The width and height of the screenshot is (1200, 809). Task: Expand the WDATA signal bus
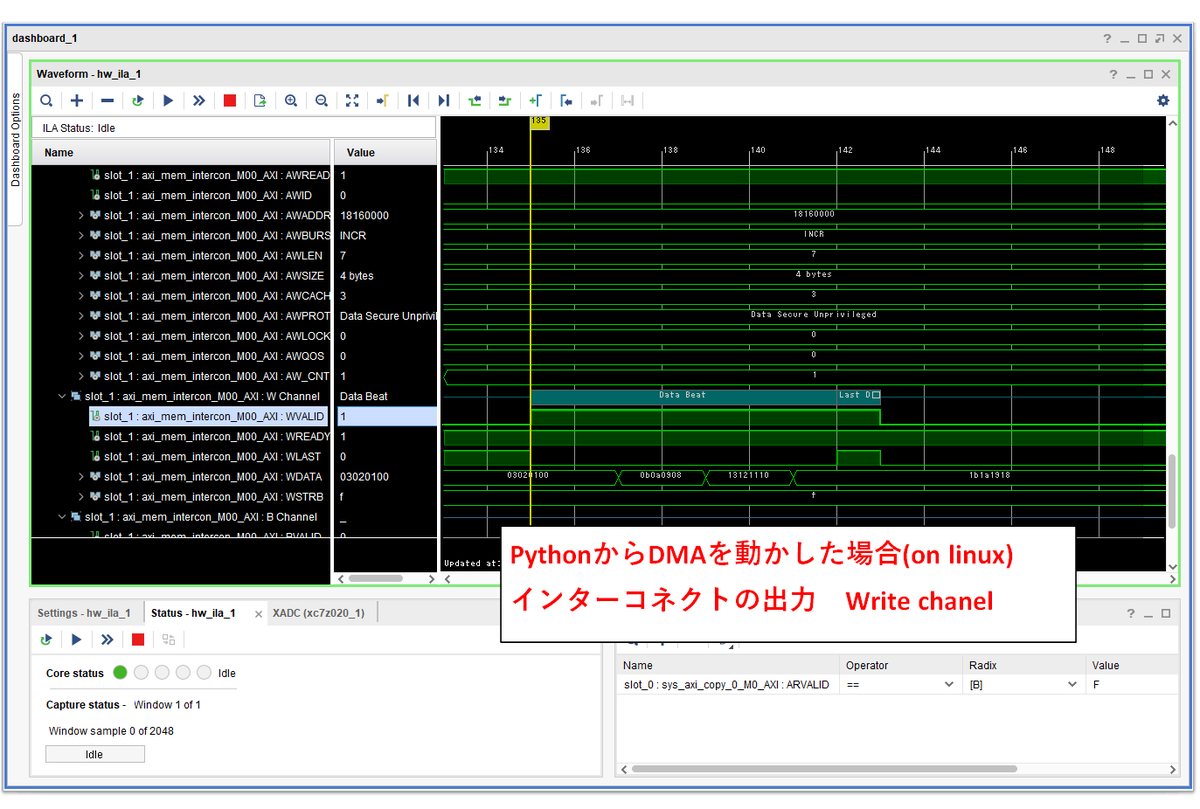coord(81,477)
